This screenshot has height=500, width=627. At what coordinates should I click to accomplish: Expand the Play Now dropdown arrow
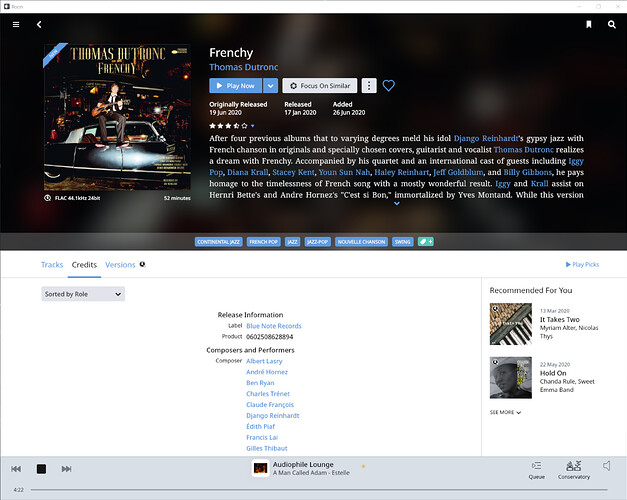(x=271, y=86)
